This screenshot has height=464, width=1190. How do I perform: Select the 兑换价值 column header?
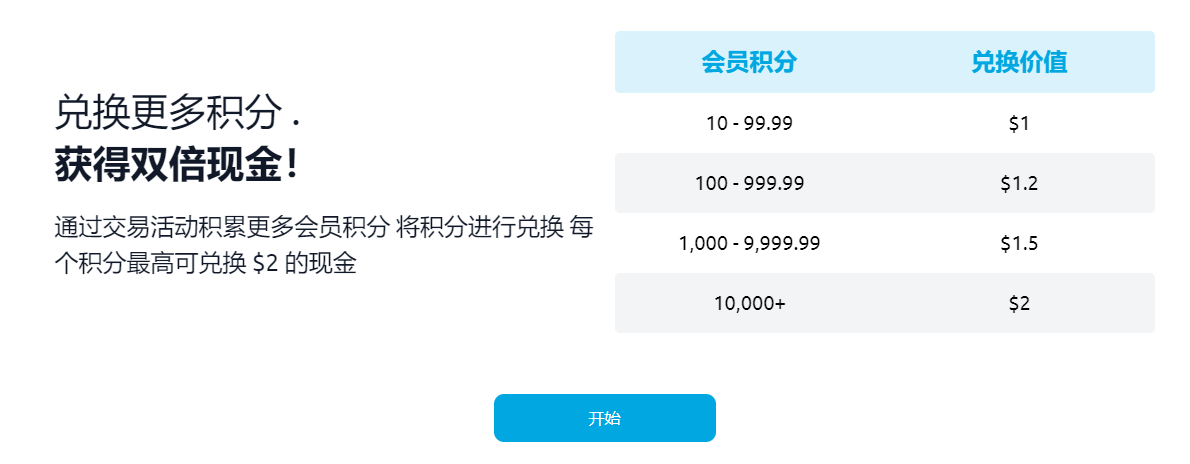[1019, 63]
